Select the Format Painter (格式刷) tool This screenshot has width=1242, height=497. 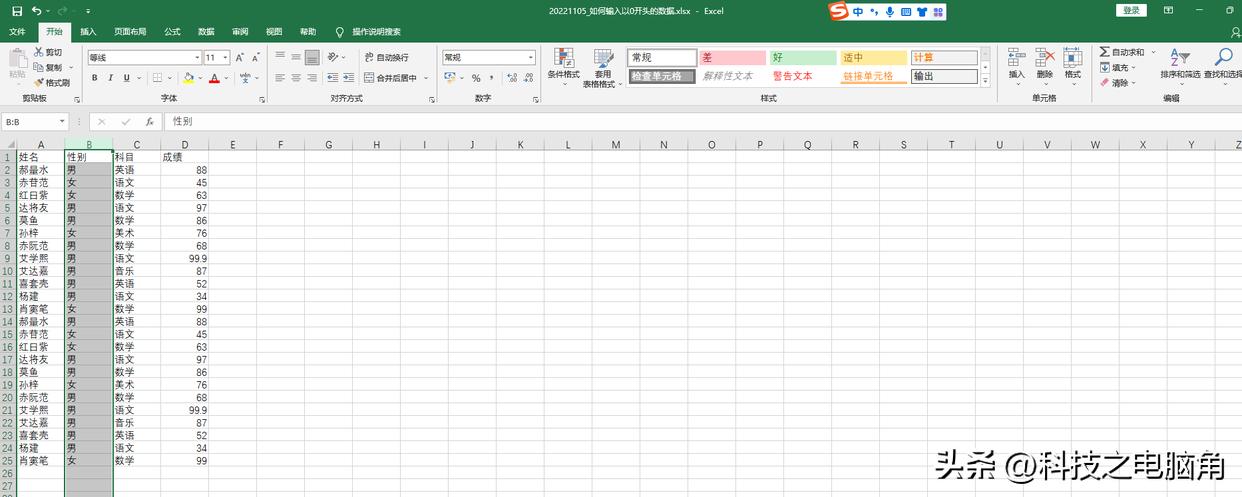39,83
